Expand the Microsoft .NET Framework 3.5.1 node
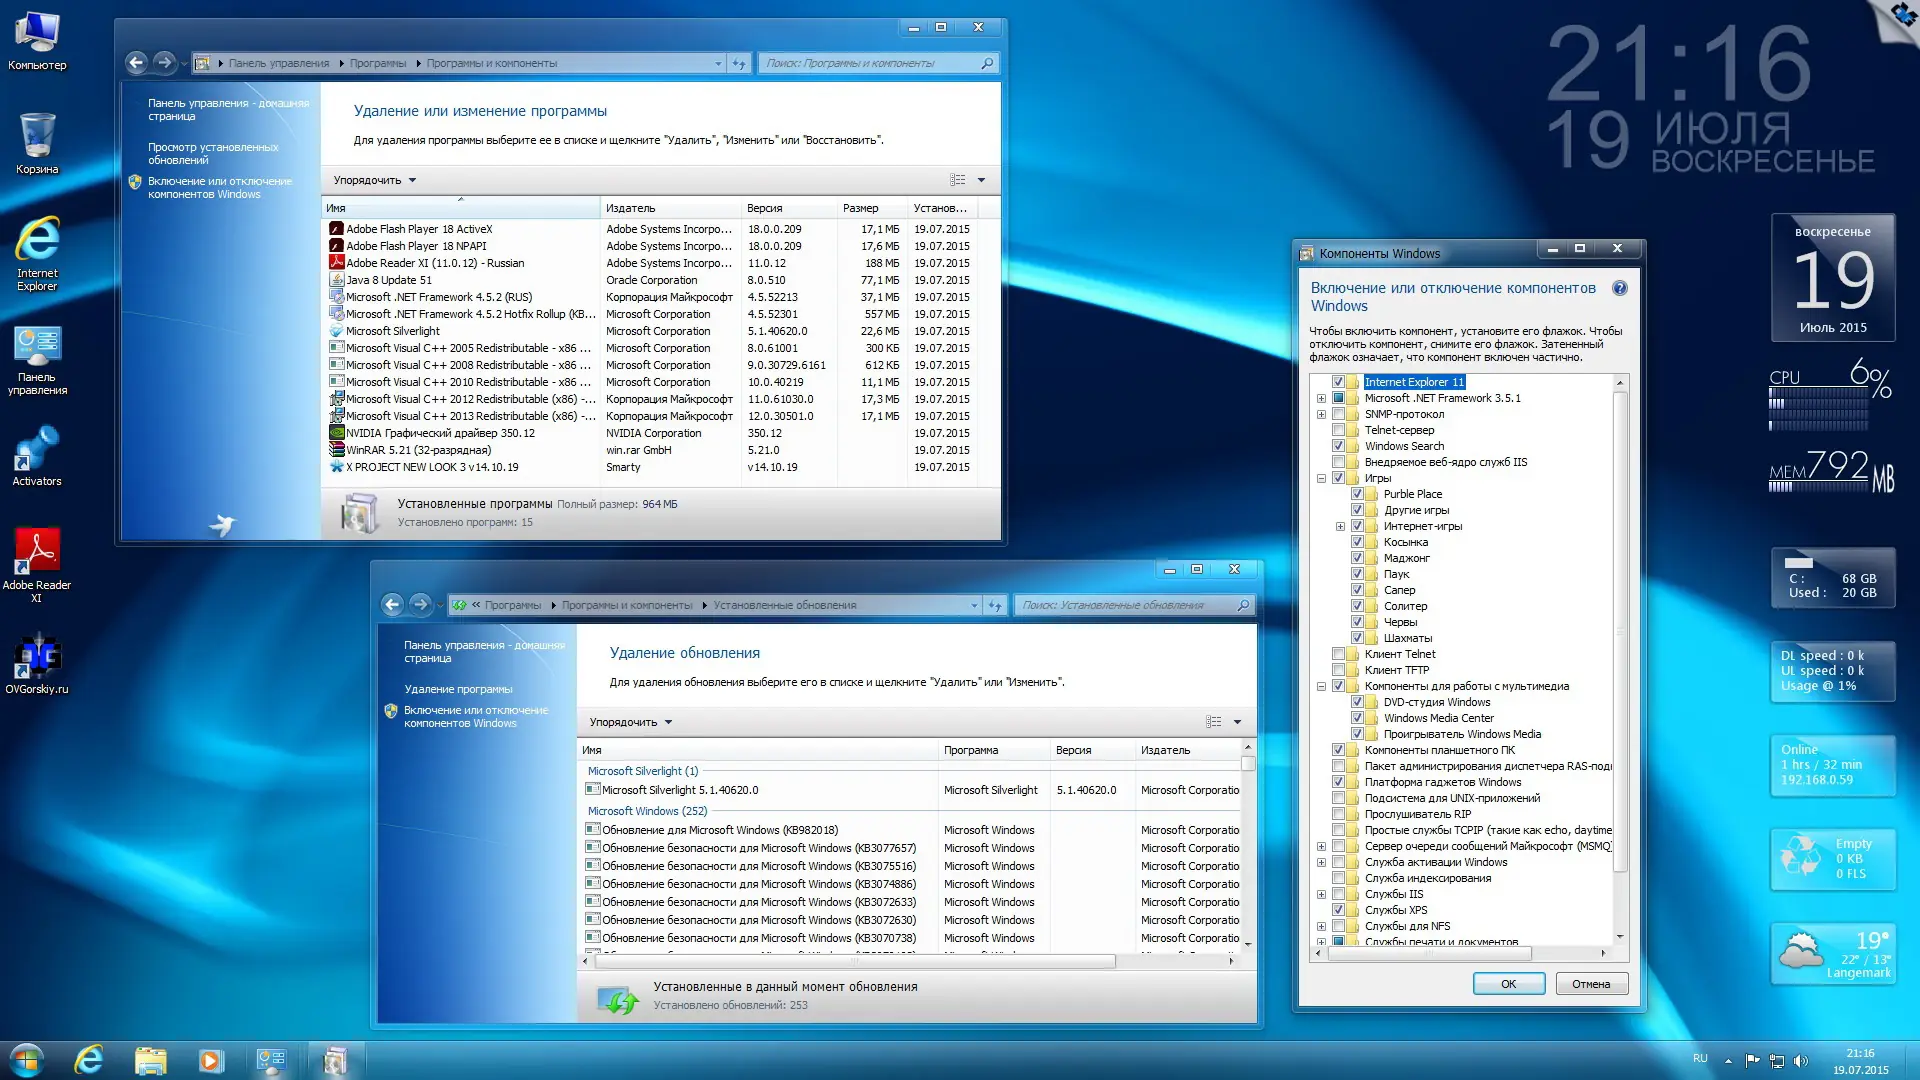1920x1080 pixels. coord(1321,398)
